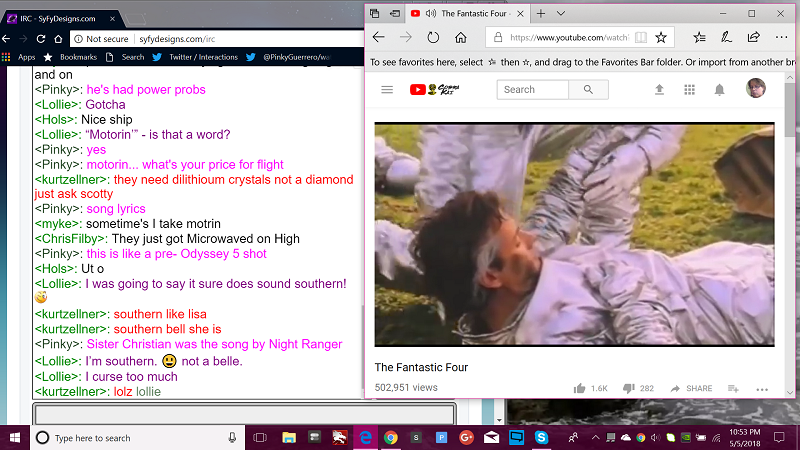Open File Explorer from the taskbar

tap(289, 438)
